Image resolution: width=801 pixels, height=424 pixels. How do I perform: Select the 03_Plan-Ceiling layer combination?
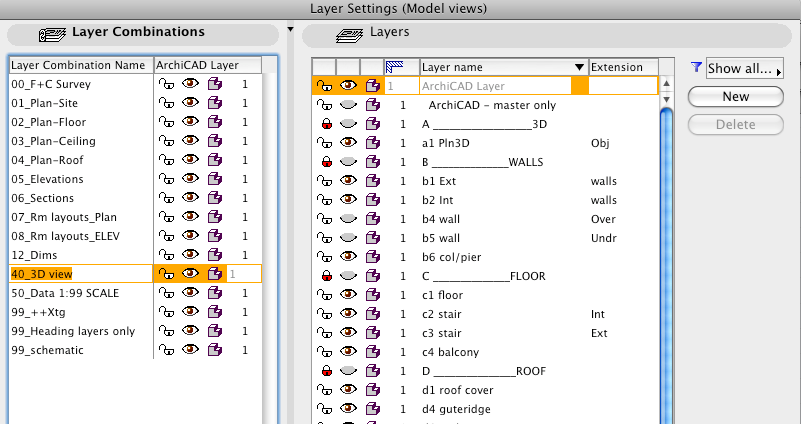click(x=54, y=141)
